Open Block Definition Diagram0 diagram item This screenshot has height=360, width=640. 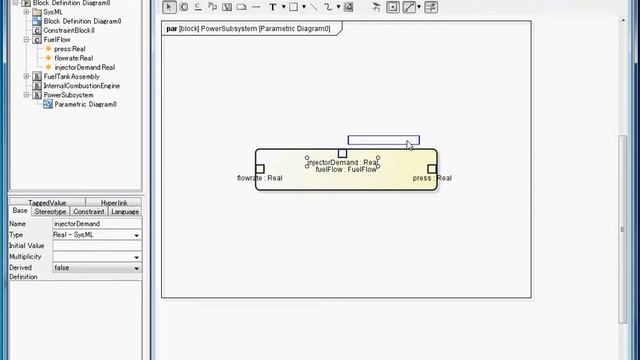pyautogui.click(x=77, y=21)
